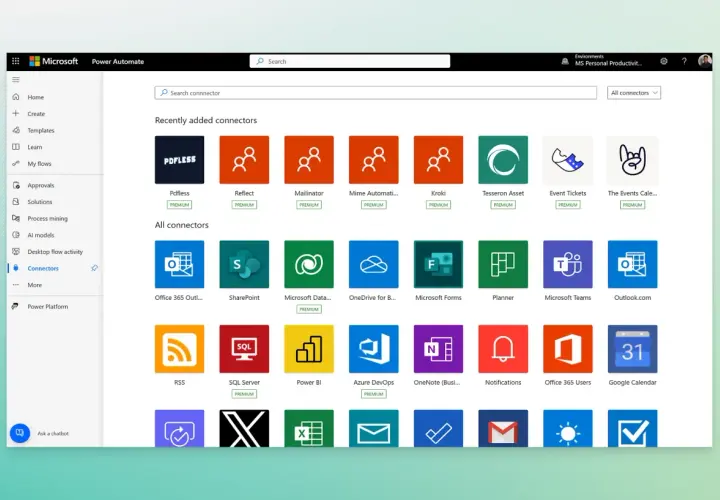Open the Planner connector
Screen dimensions: 720x500
503,264
